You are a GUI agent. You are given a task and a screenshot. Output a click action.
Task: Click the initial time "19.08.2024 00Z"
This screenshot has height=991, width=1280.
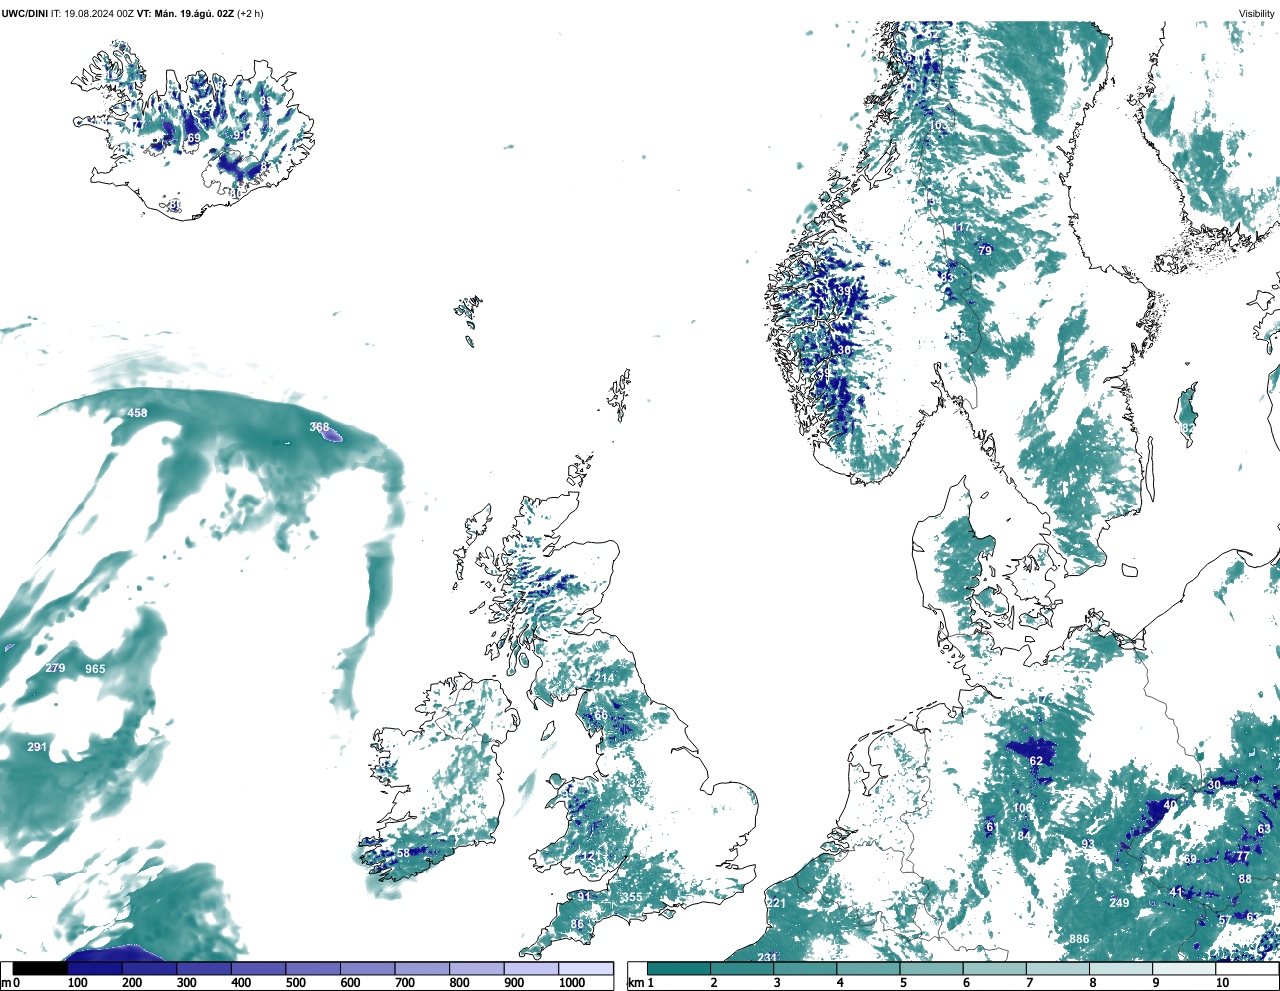tap(98, 13)
